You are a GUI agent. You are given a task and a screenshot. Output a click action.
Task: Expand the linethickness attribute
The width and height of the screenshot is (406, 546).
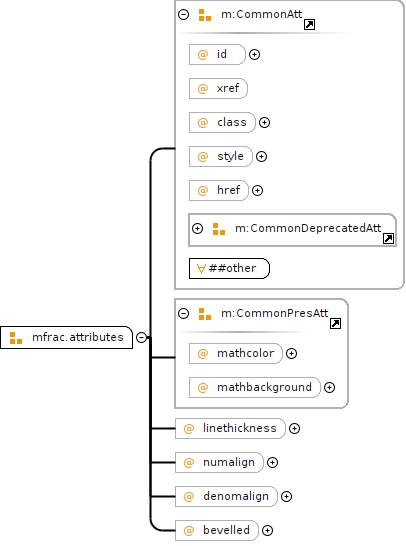click(295, 429)
